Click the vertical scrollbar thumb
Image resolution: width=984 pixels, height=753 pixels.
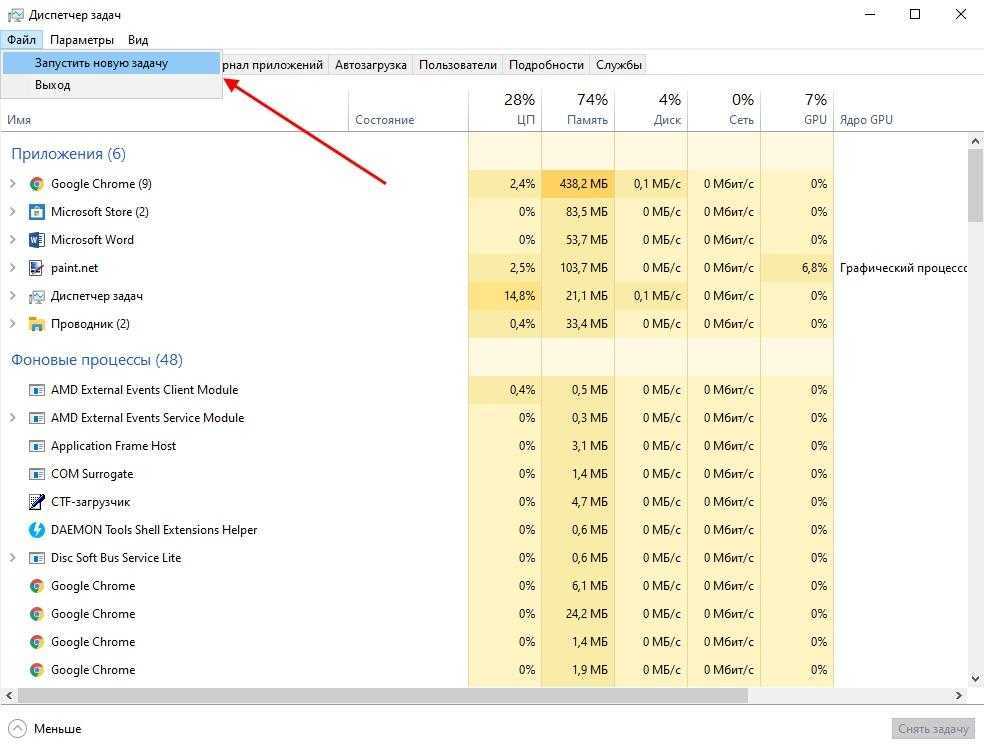(975, 185)
